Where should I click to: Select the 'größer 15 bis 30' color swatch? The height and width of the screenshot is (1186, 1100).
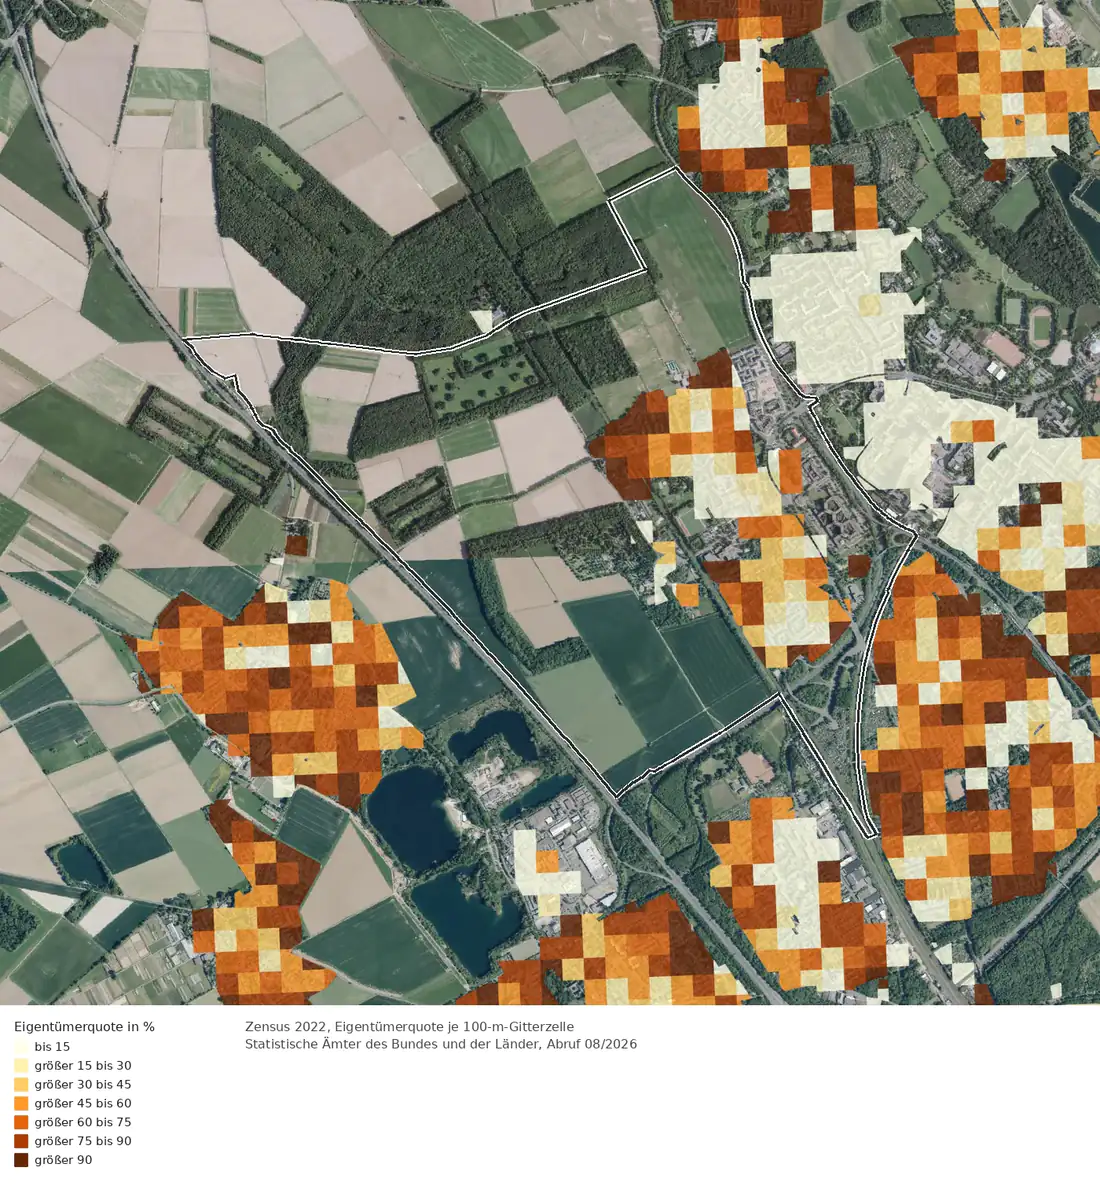pos(21,1066)
